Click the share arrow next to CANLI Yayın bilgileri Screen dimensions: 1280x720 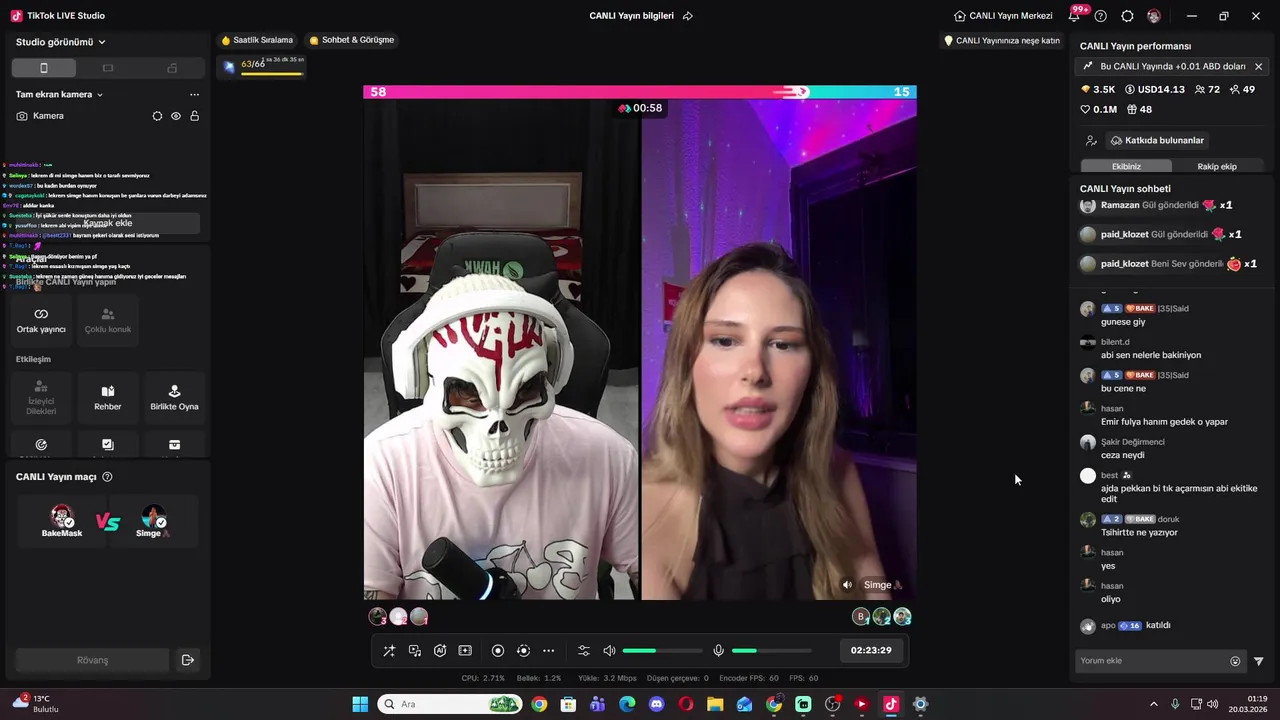point(688,16)
